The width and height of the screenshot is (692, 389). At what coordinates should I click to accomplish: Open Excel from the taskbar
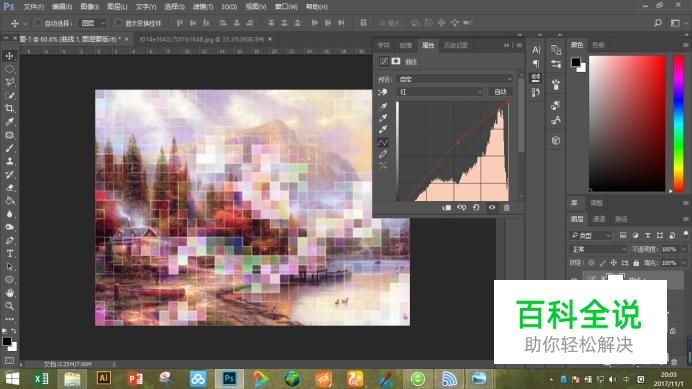(41, 378)
